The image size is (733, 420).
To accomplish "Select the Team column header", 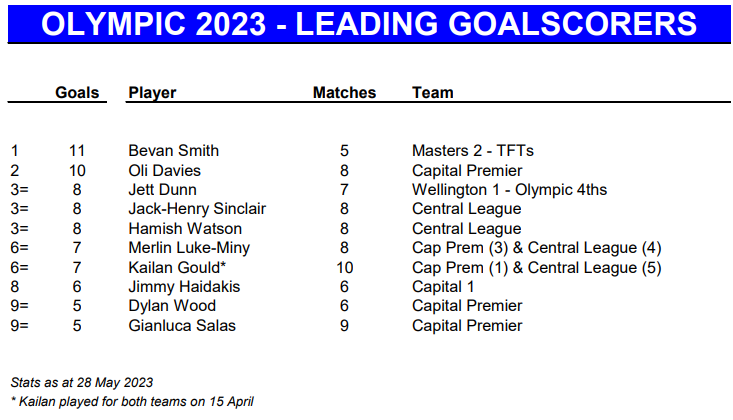I will [432, 93].
